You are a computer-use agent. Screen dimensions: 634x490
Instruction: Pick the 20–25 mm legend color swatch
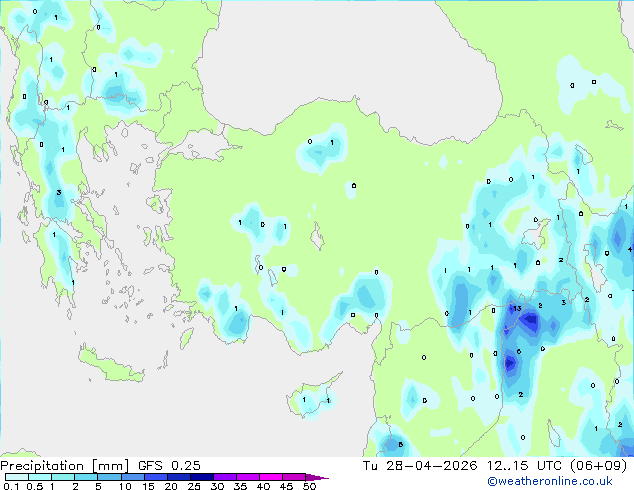178,477
